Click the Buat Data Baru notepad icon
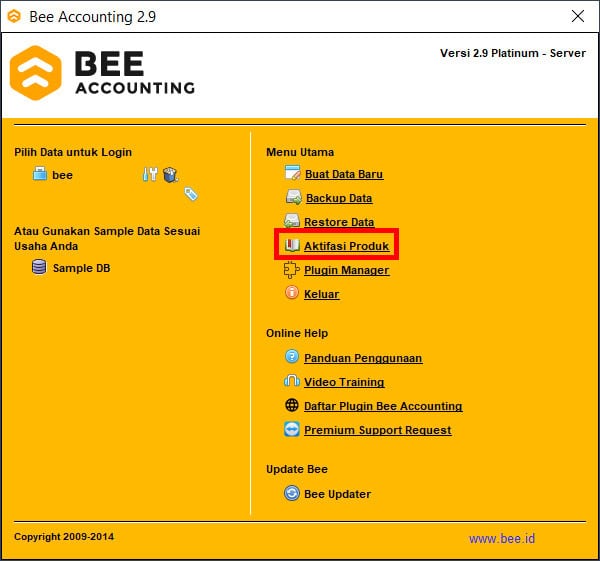Viewport: 600px width, 561px height. (x=292, y=174)
